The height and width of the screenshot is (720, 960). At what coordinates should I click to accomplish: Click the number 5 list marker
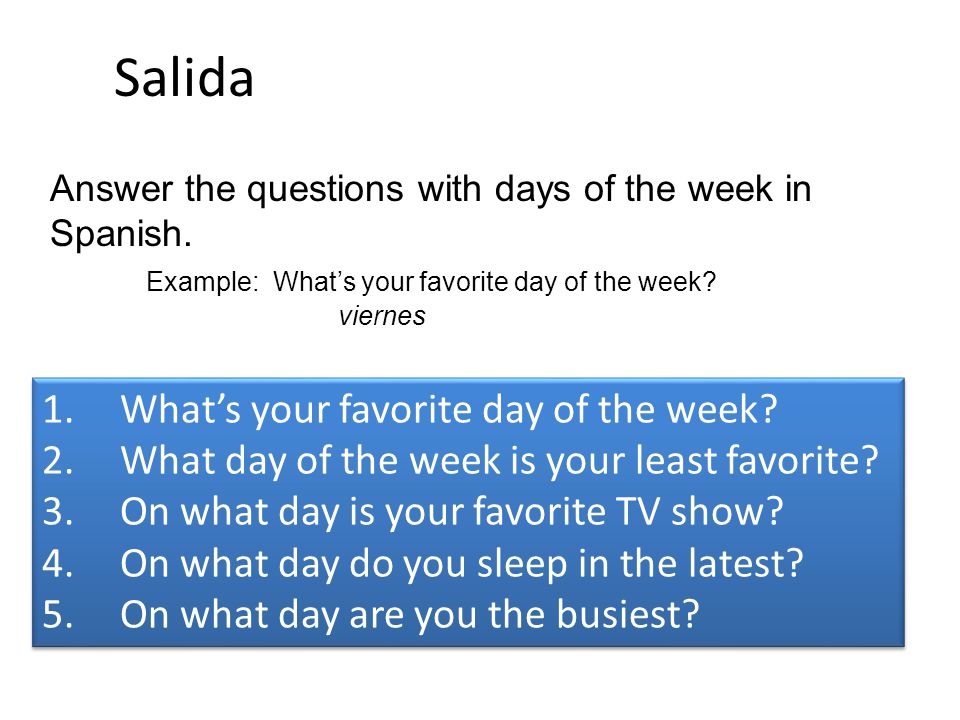click(58, 615)
